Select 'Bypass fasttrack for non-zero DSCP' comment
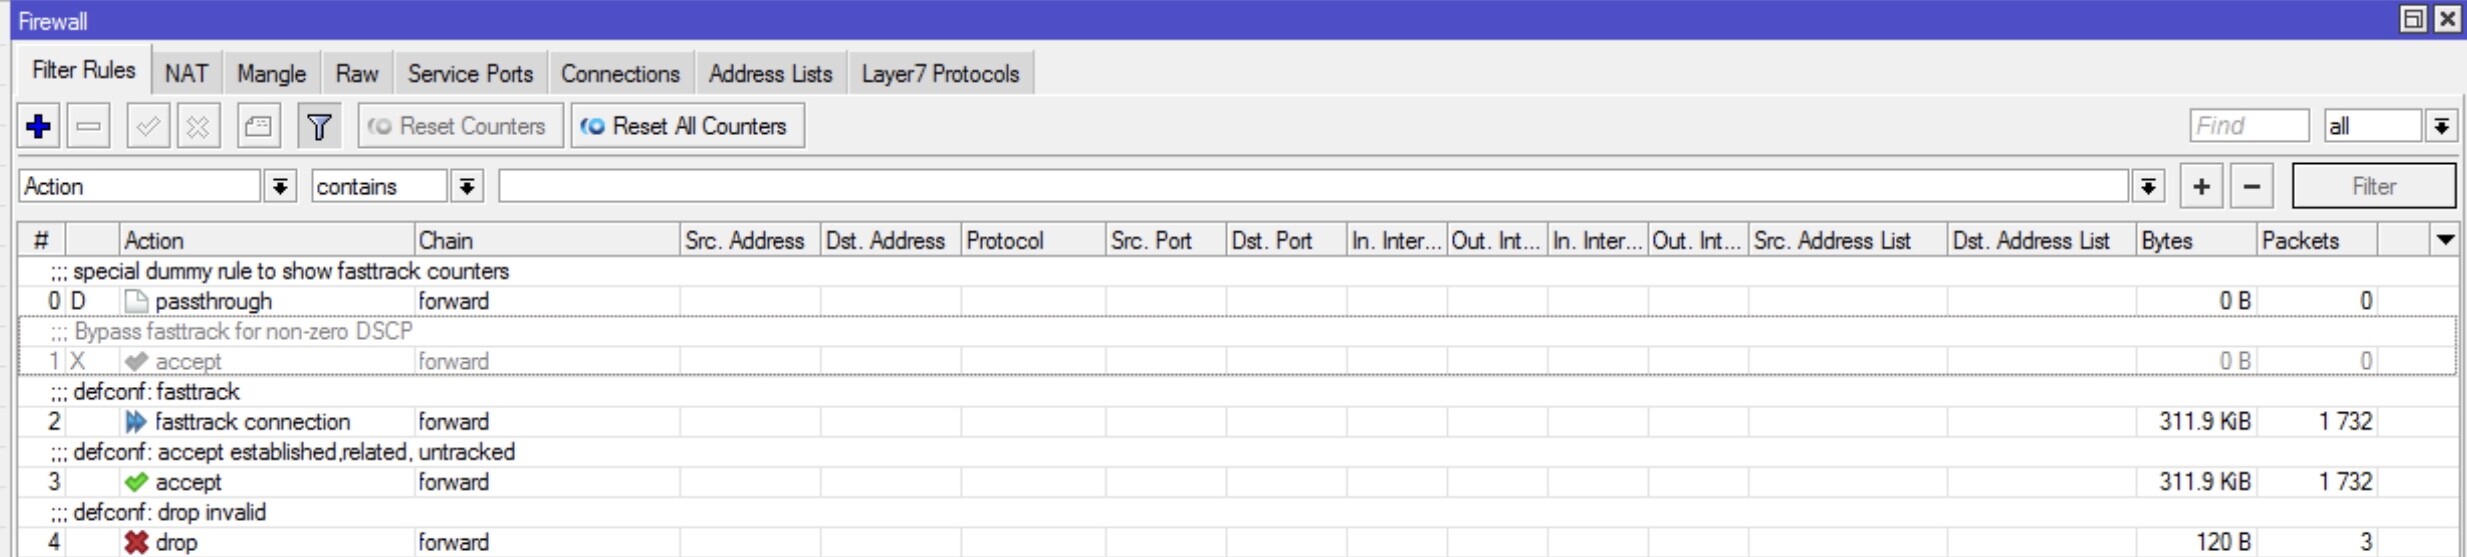This screenshot has height=557, width=2467. coord(243,331)
